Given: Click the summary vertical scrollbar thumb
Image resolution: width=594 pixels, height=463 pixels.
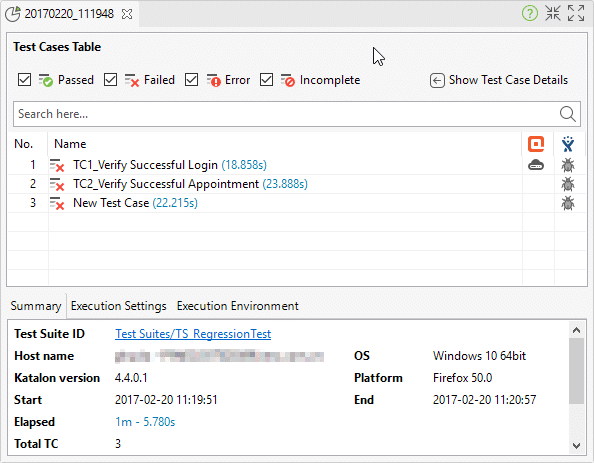Looking at the screenshot, I should 577,371.
